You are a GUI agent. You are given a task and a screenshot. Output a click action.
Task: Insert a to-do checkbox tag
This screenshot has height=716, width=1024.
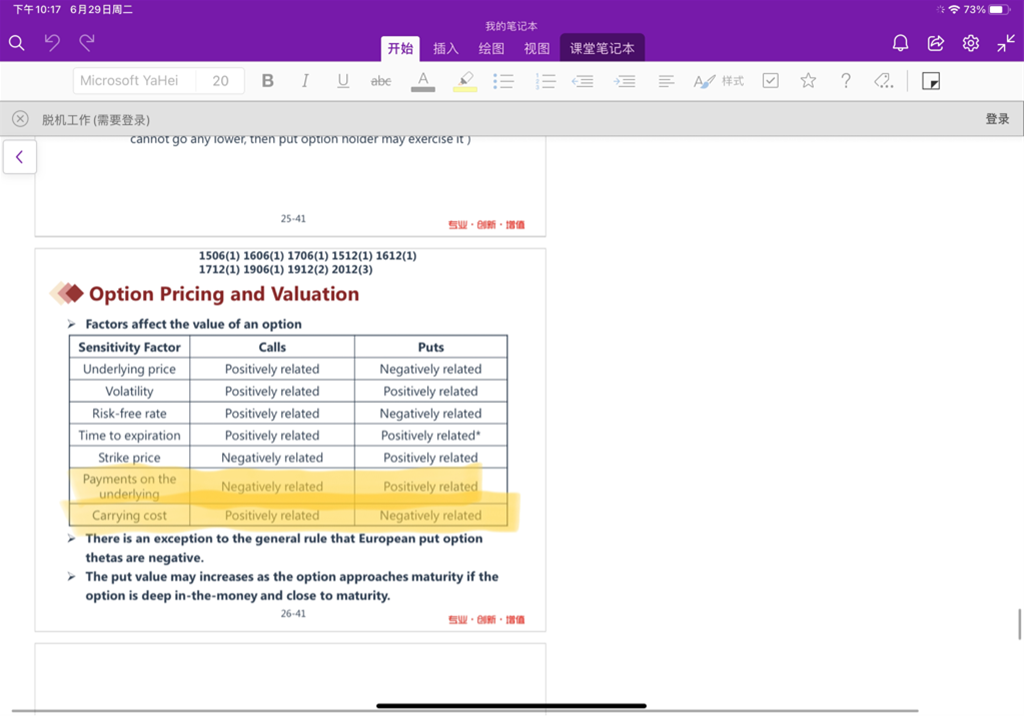point(770,81)
